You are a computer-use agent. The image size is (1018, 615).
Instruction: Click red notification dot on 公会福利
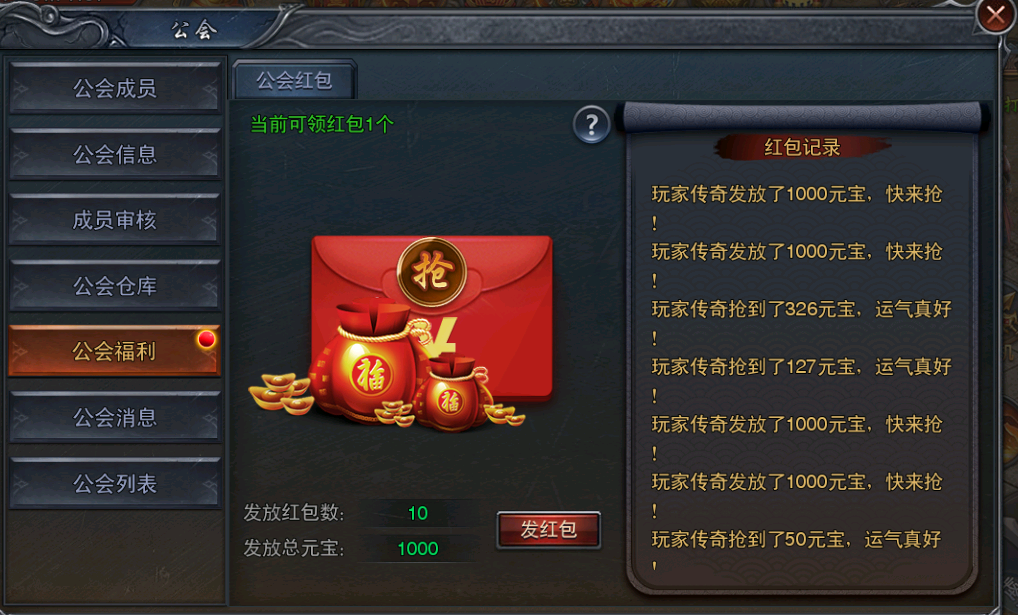point(206,339)
